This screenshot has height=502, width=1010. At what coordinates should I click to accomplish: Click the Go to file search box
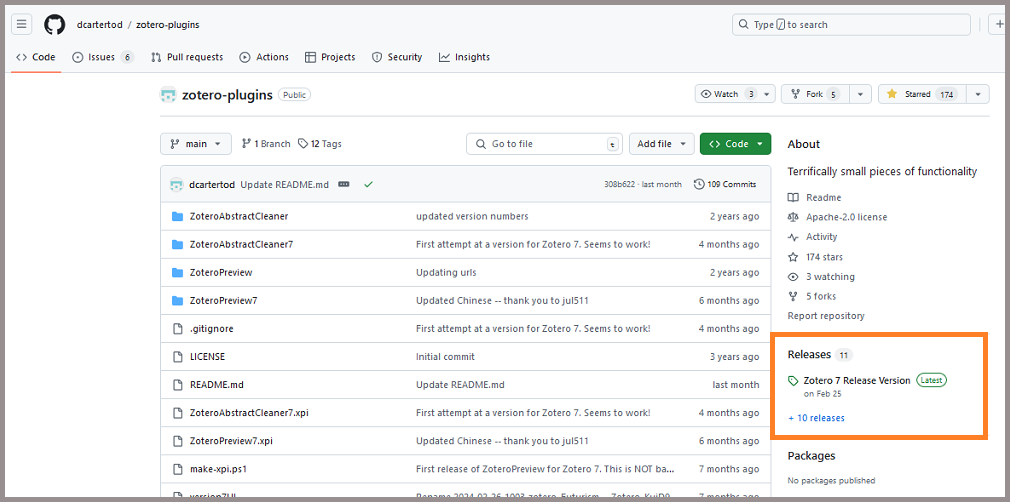544,144
